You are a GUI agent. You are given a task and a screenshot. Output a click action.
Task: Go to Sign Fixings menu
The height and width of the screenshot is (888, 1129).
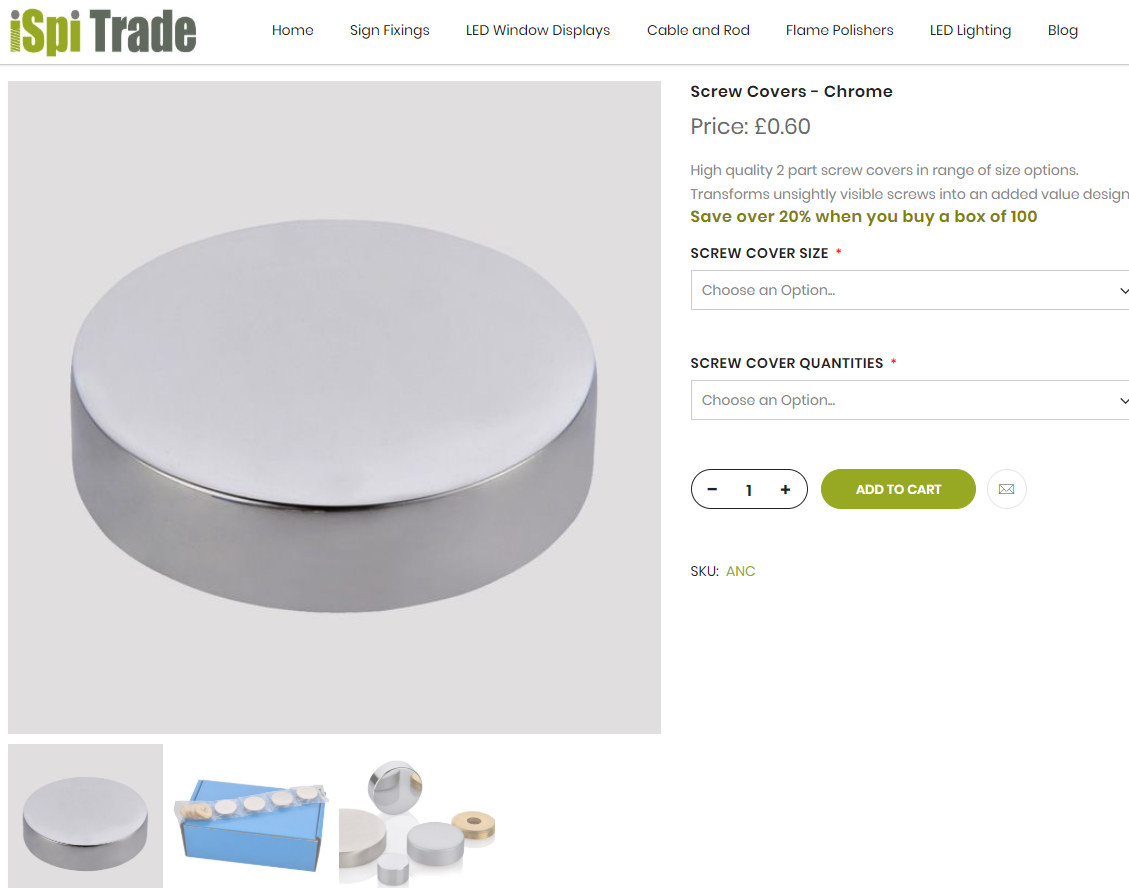(x=390, y=30)
